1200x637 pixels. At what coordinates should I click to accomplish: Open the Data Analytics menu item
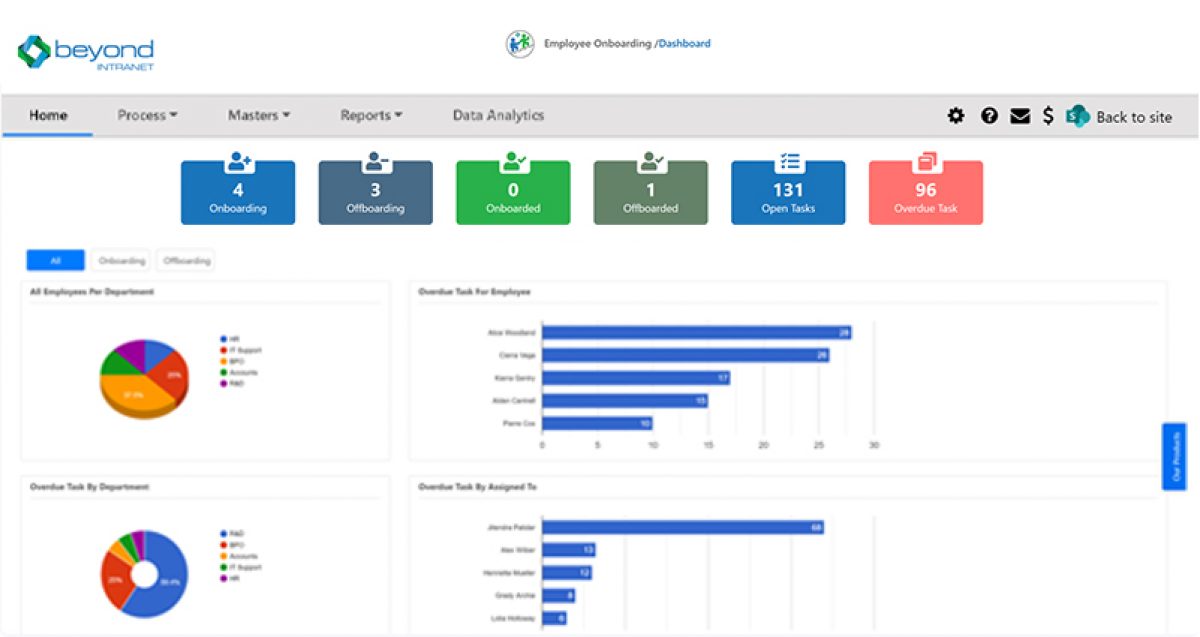(x=498, y=115)
